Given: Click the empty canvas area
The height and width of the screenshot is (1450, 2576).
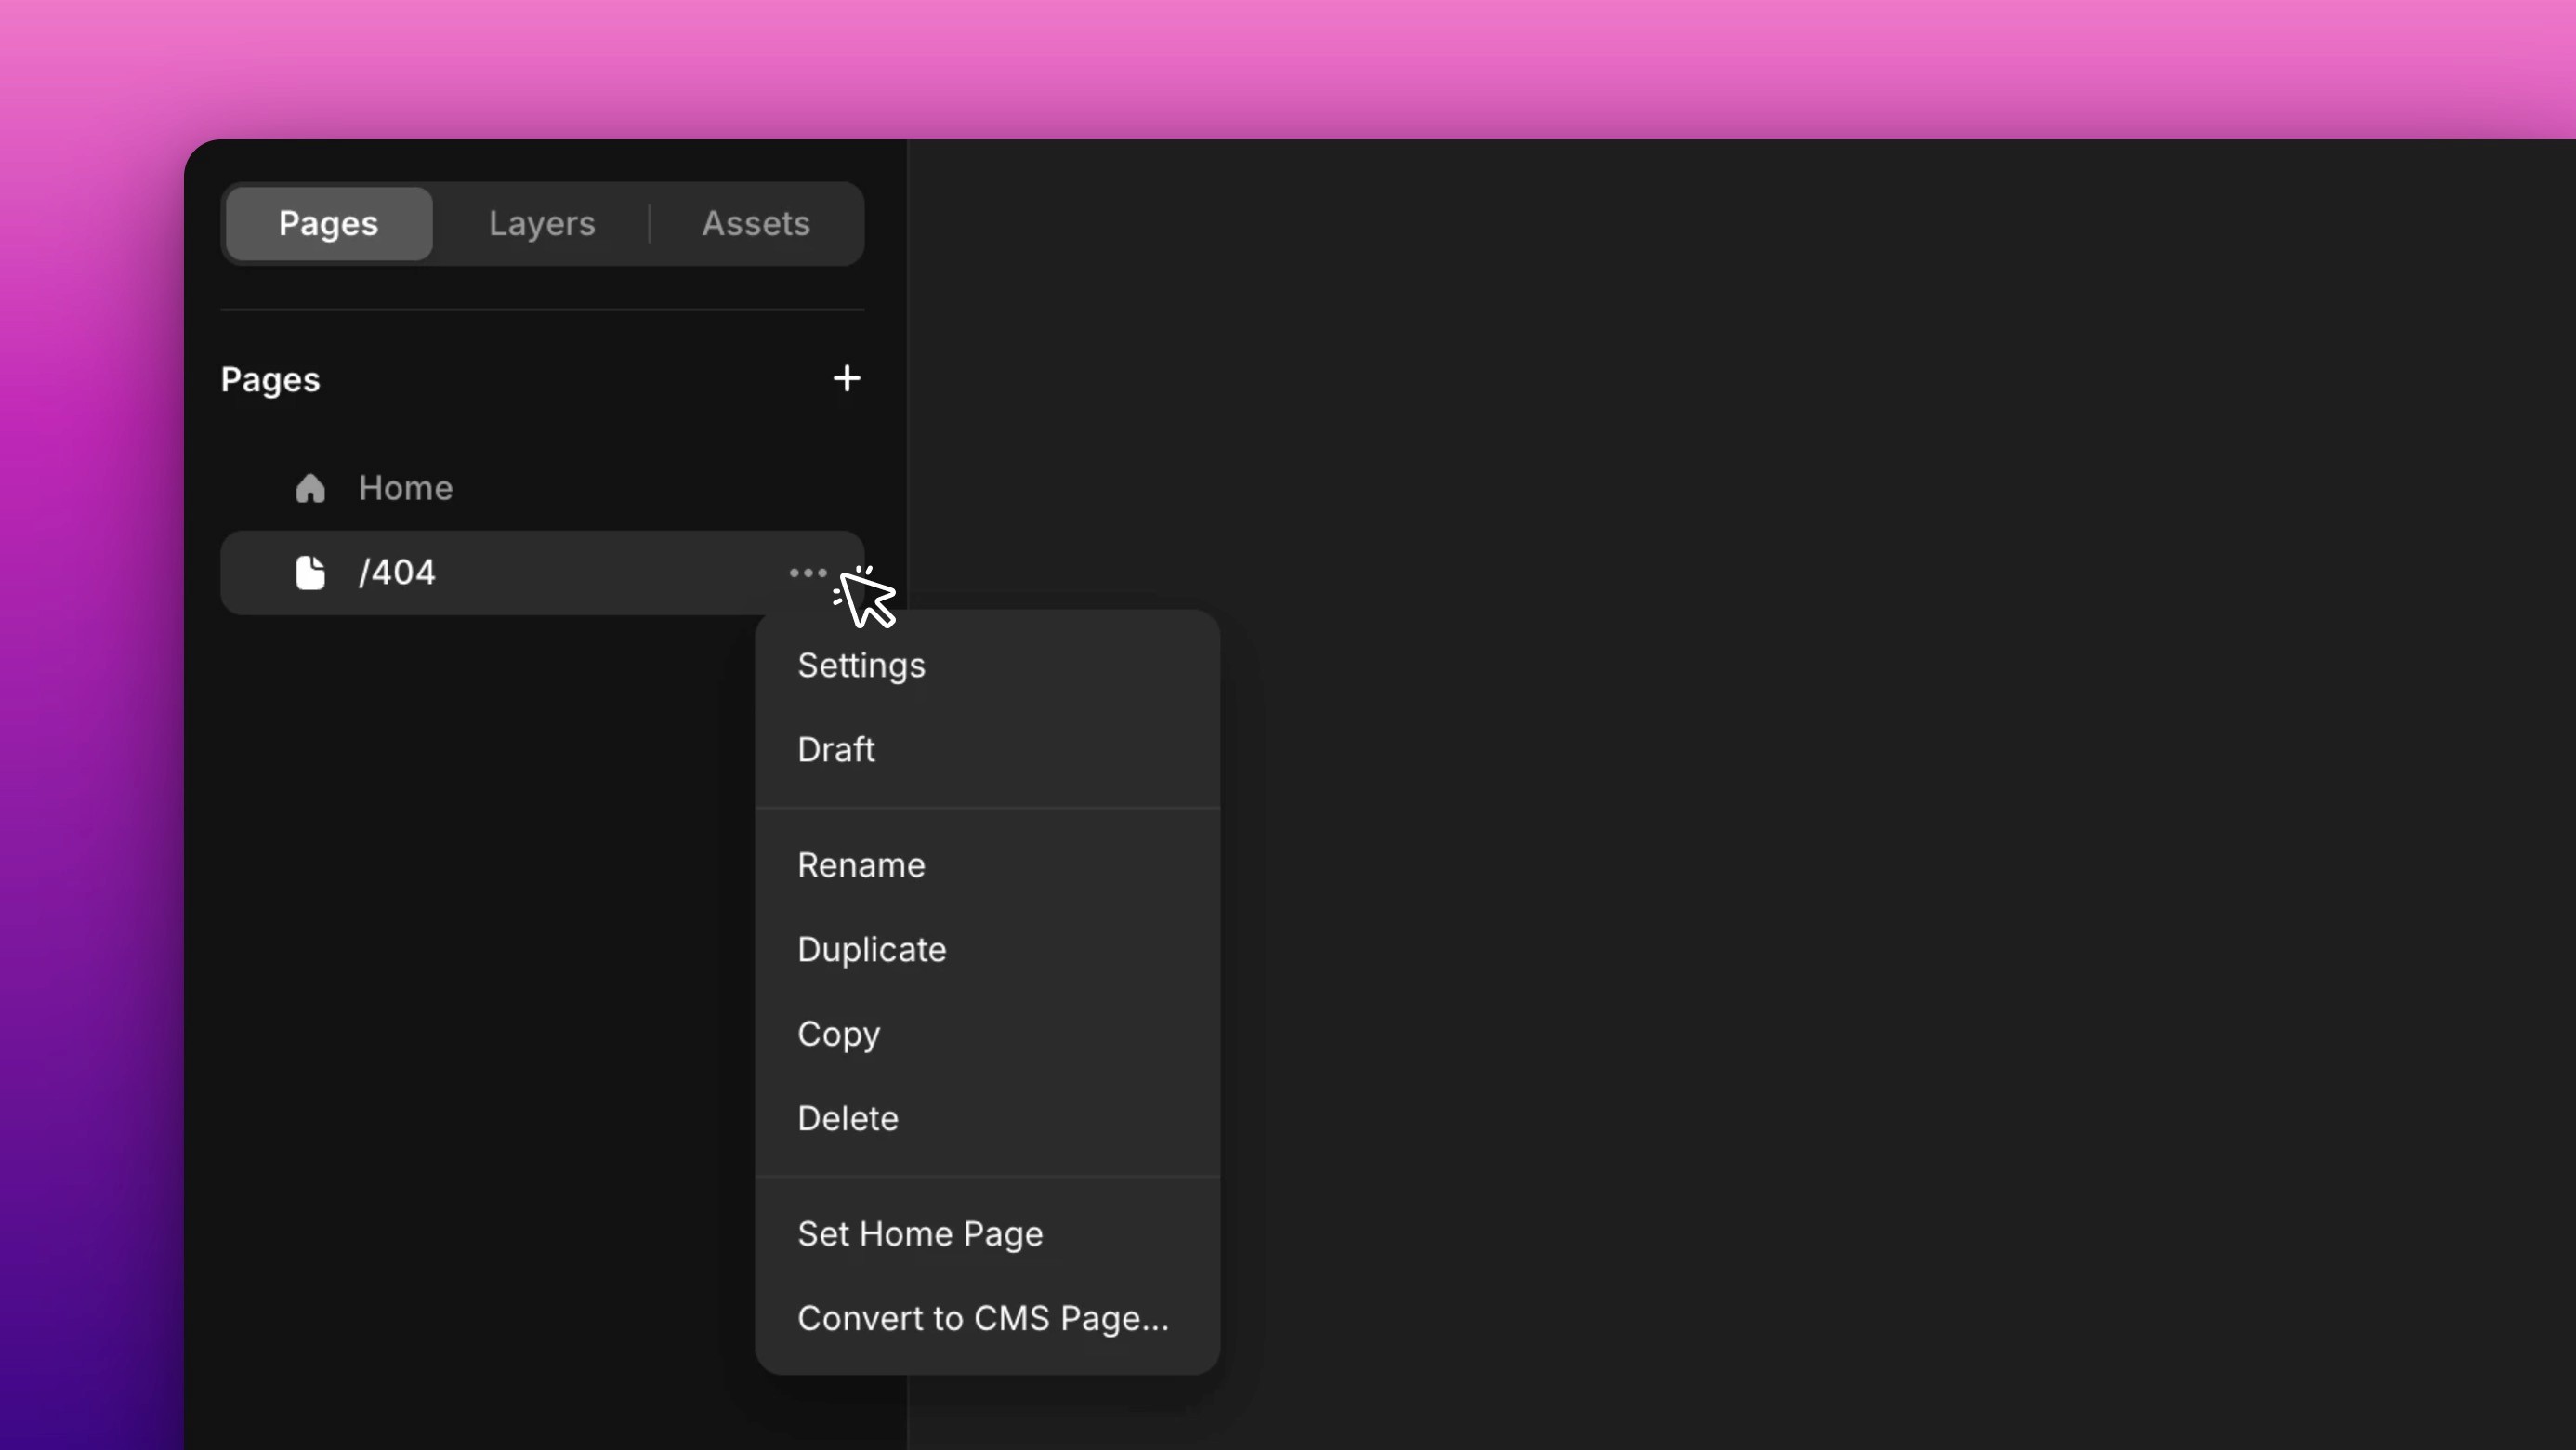Looking at the screenshot, I should 1800,700.
